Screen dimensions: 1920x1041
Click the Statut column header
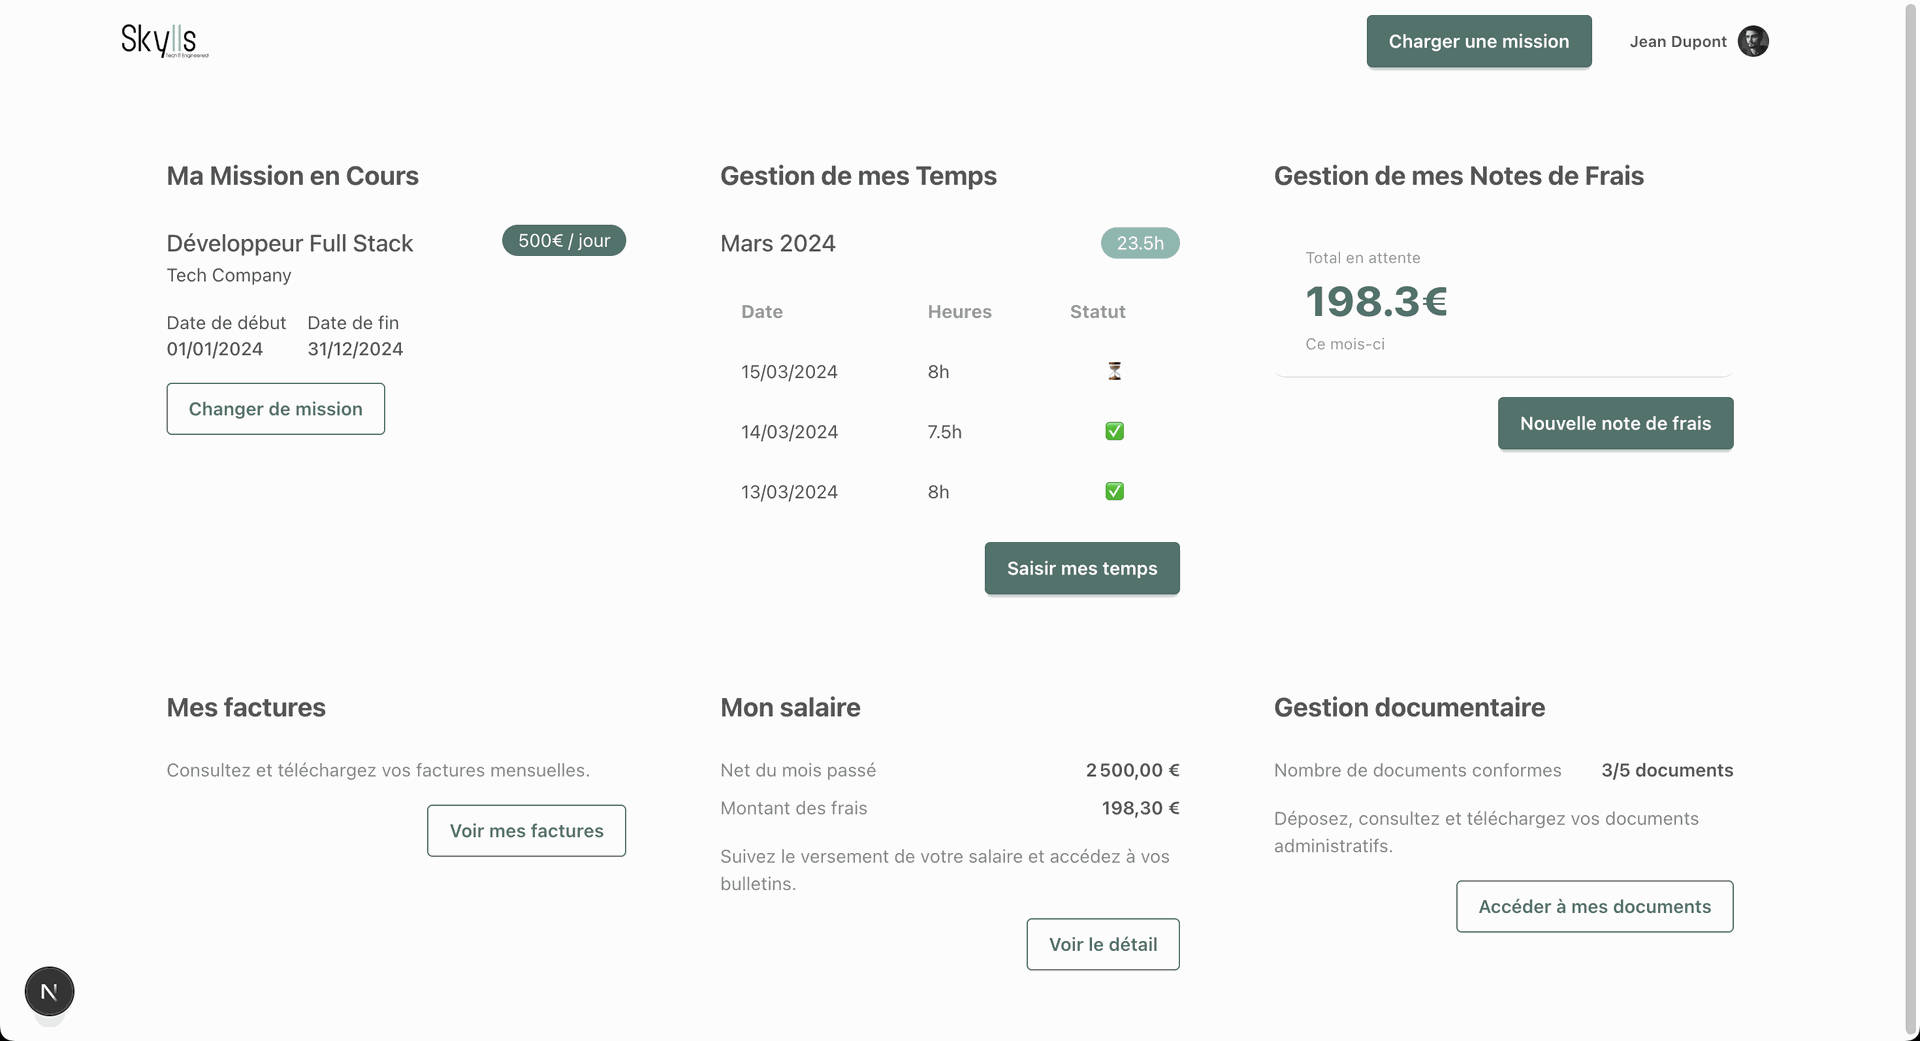pos(1097,312)
